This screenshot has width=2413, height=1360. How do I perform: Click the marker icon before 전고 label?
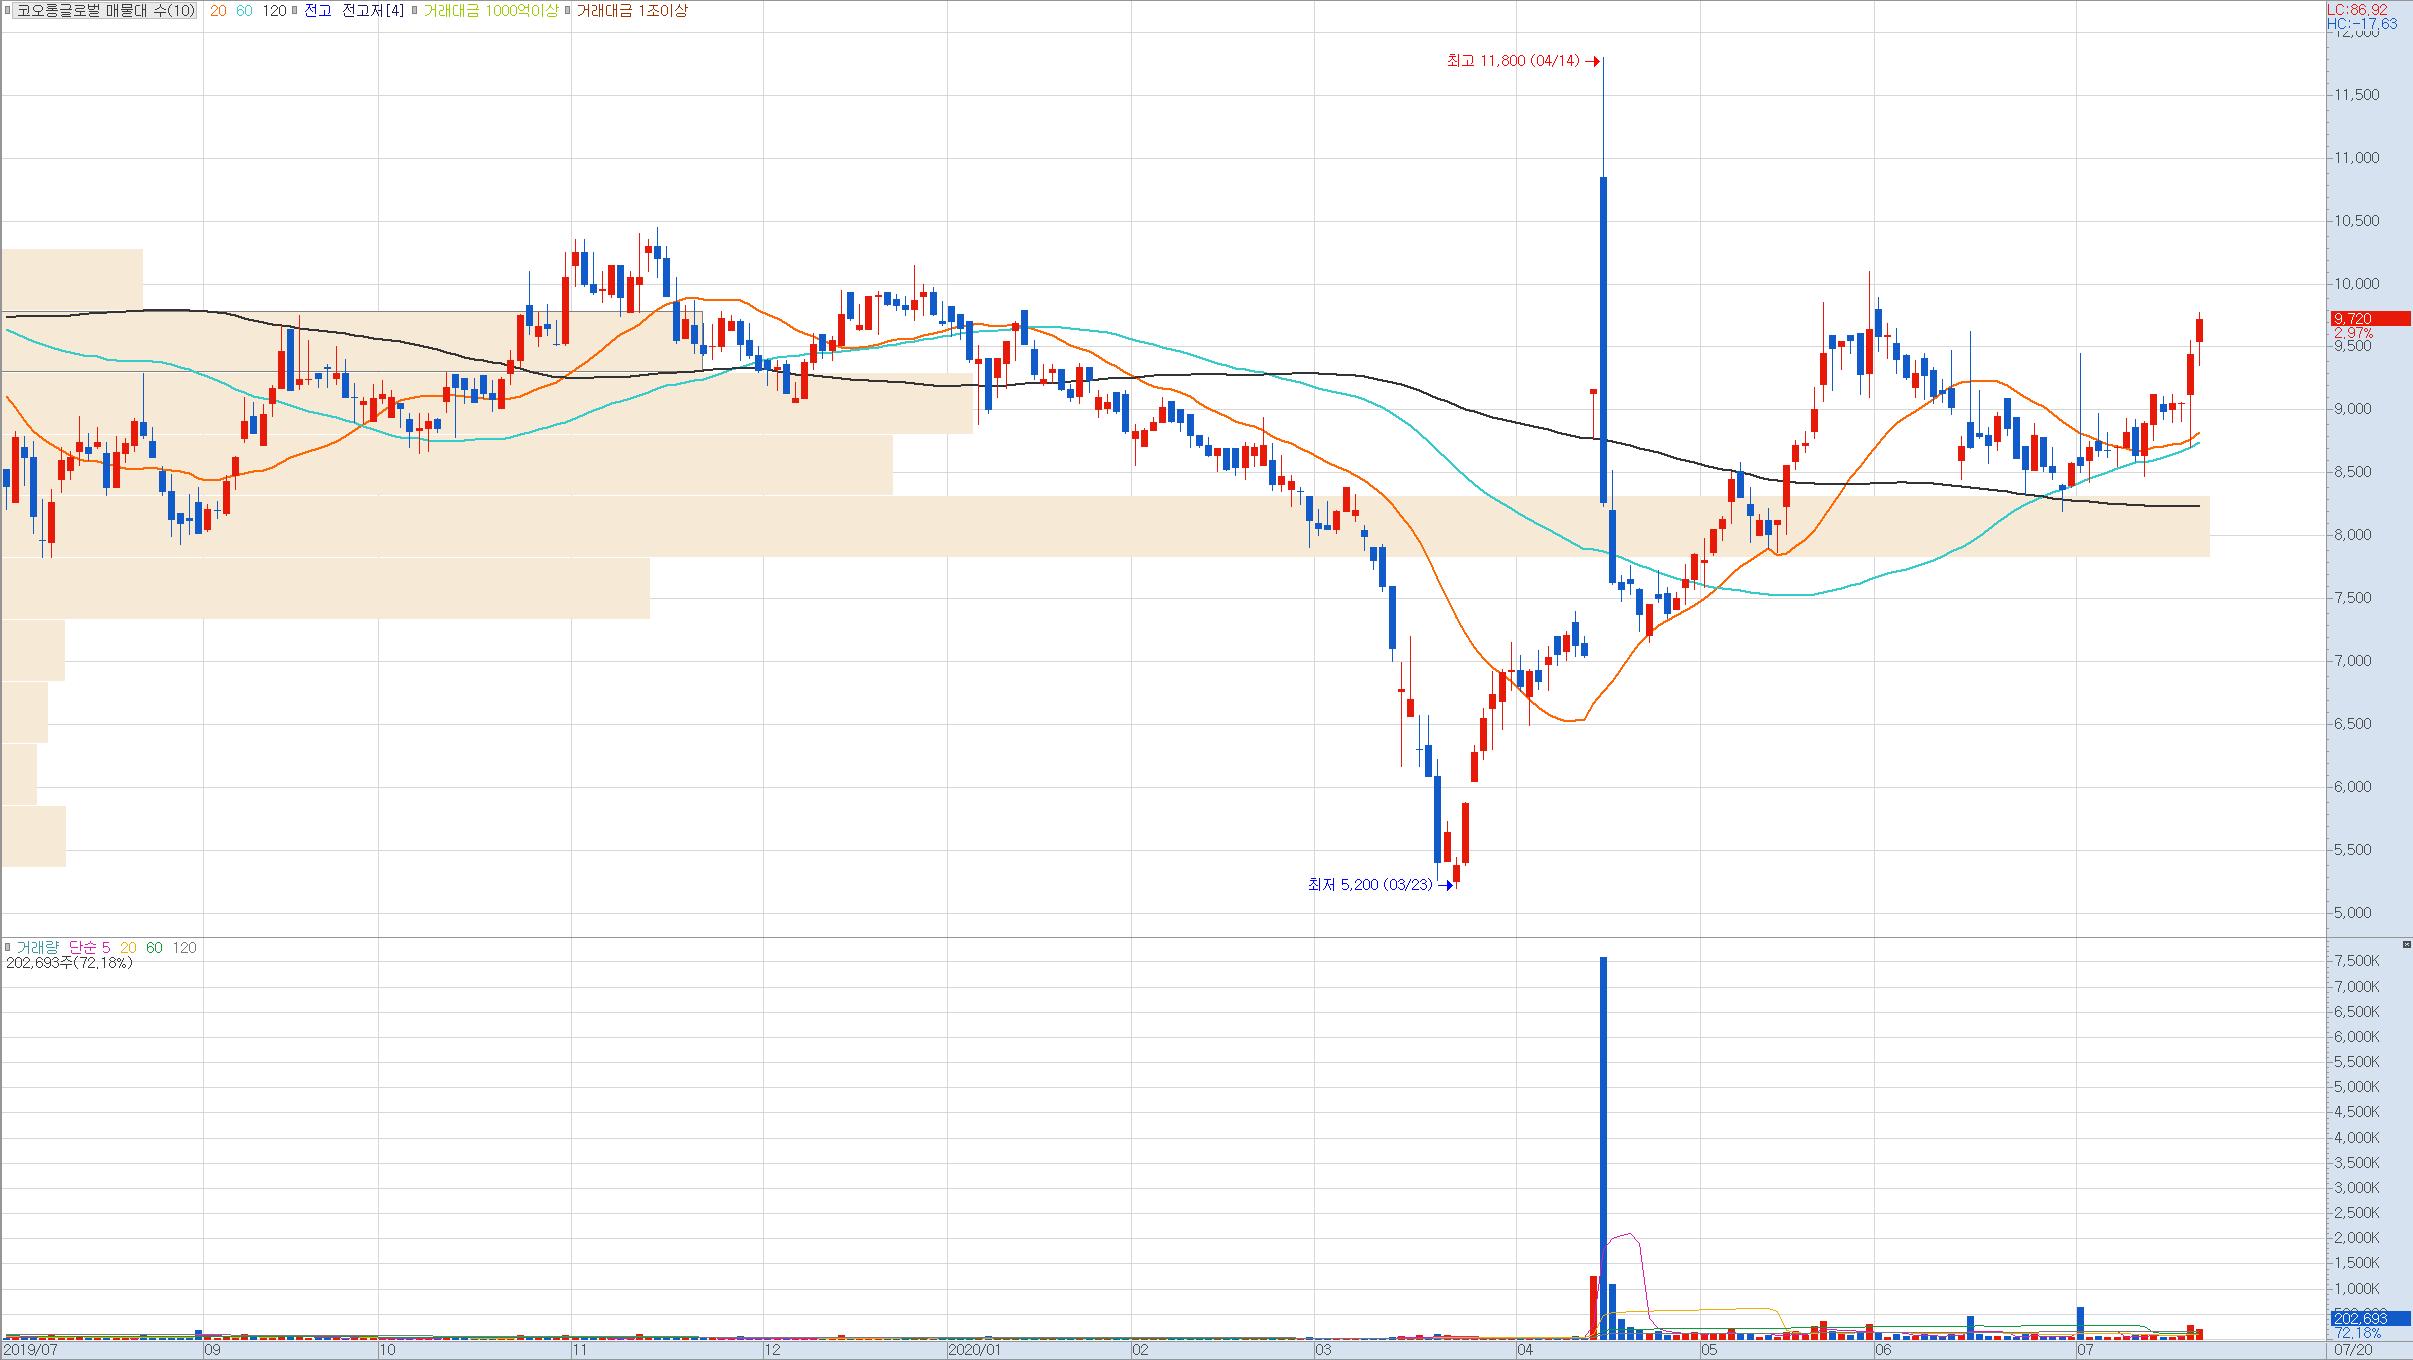tap(295, 11)
